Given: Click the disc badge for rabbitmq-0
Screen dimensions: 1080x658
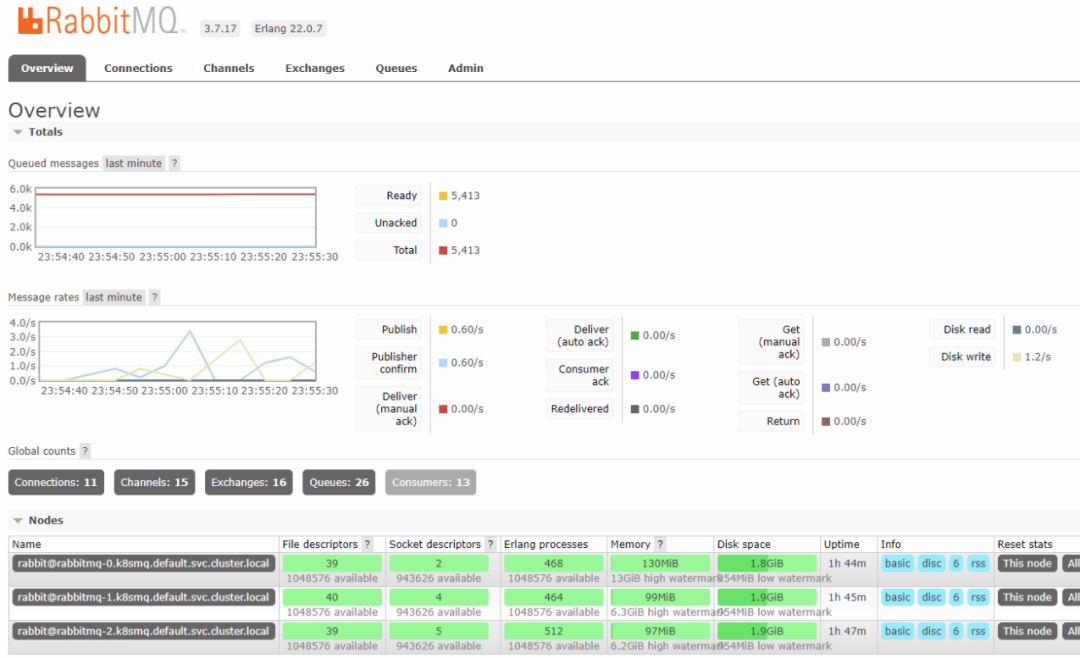Looking at the screenshot, I should (x=931, y=564).
